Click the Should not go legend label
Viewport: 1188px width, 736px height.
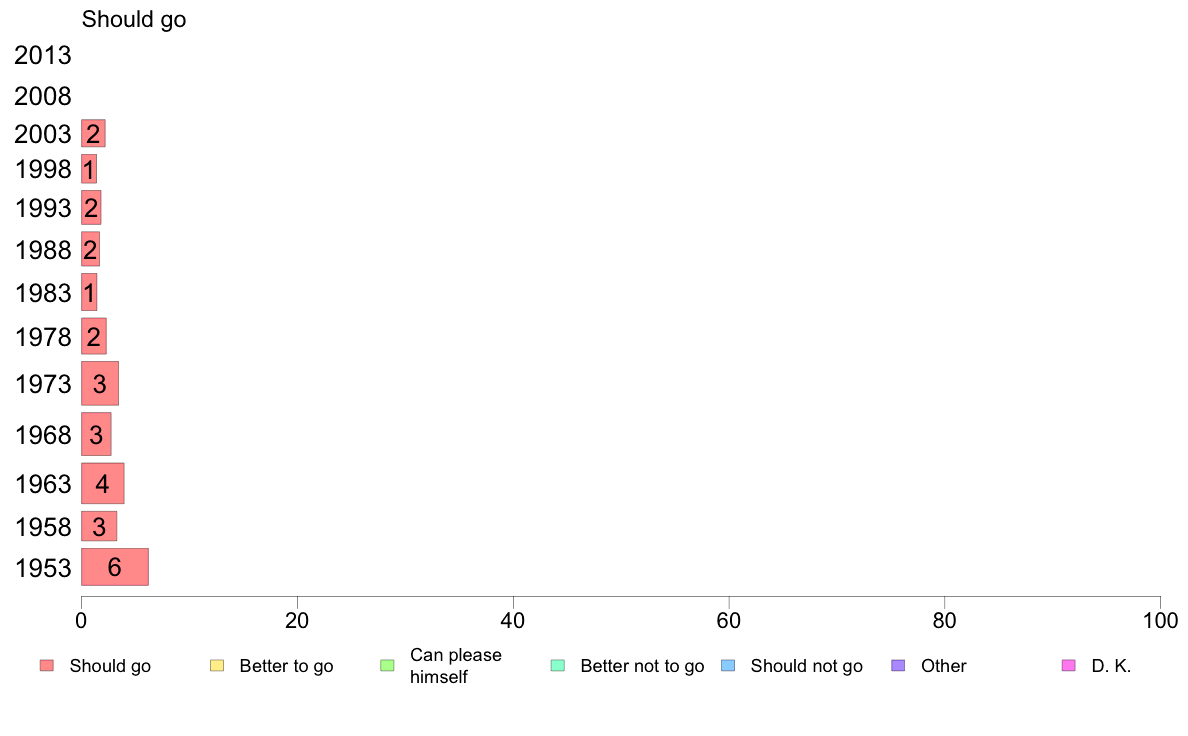coord(806,666)
